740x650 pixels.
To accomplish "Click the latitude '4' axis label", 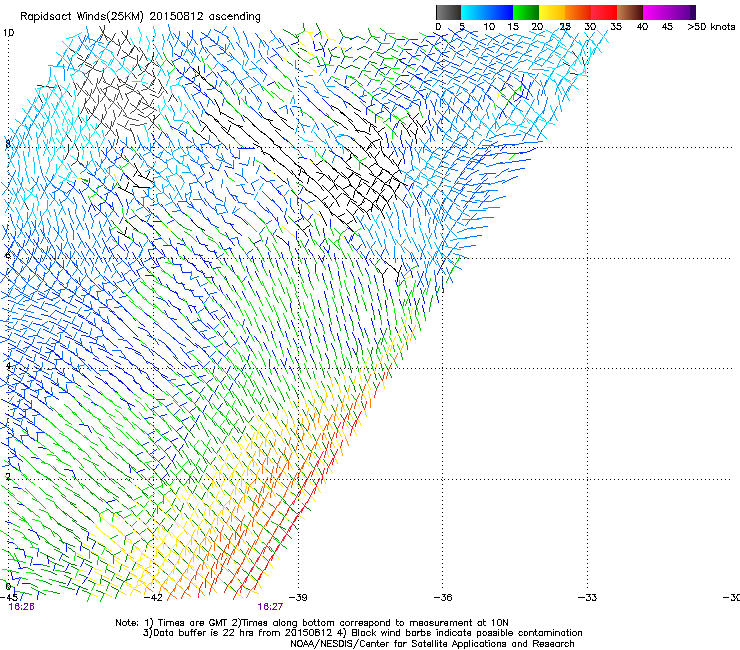I will pyautogui.click(x=8, y=366).
